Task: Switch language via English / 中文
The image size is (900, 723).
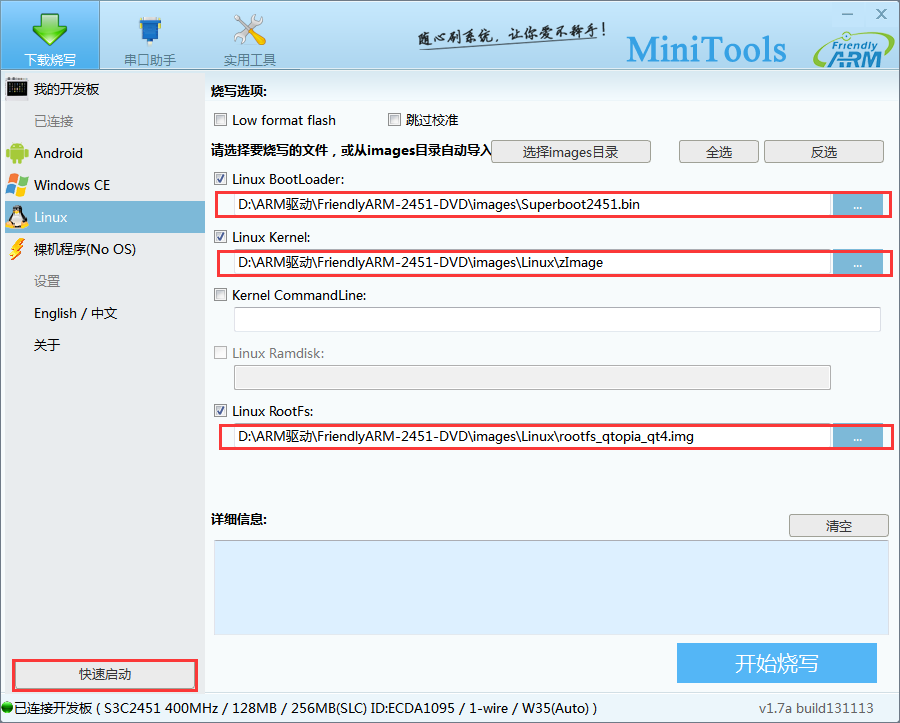Action: (x=75, y=313)
